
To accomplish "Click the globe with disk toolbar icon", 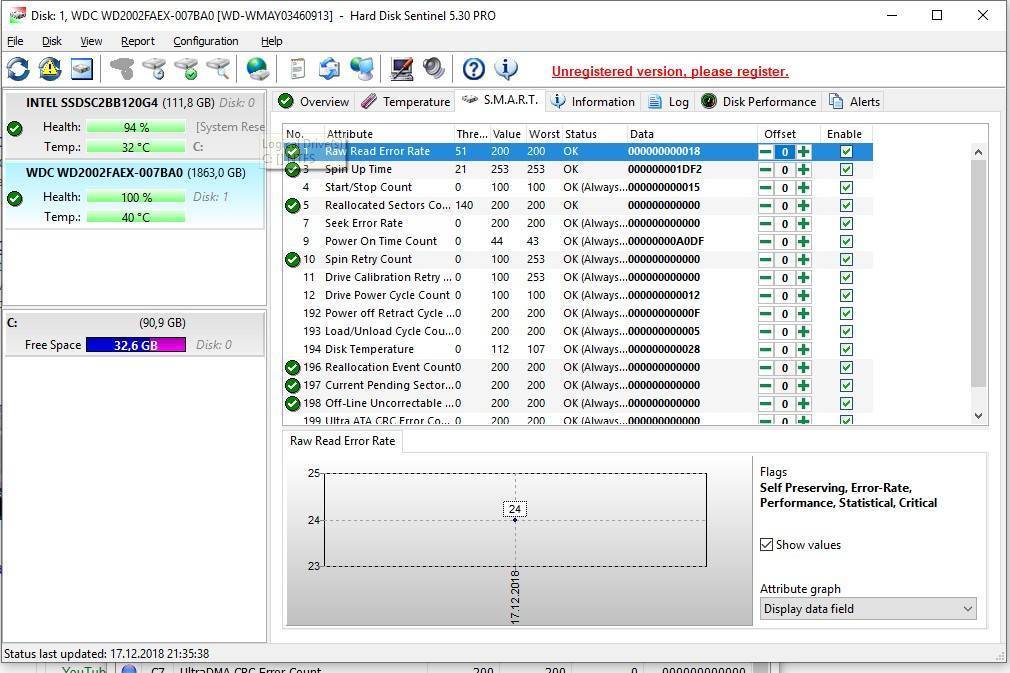I will coord(258,69).
